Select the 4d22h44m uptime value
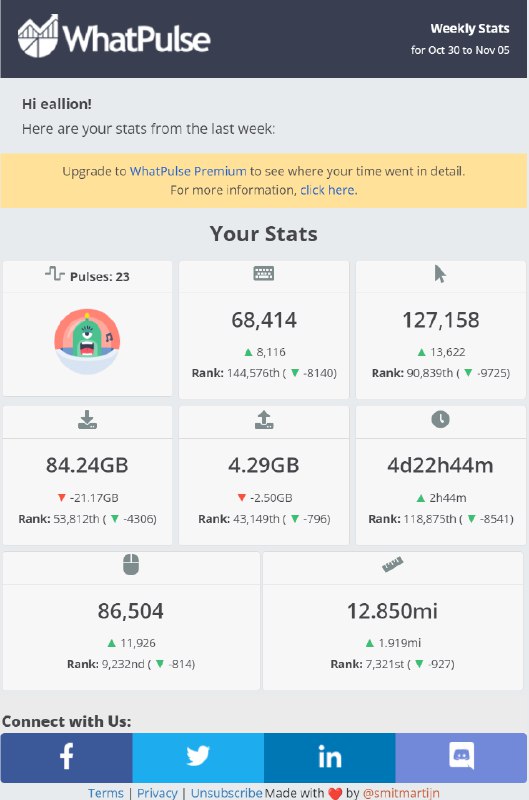 pyautogui.click(x=440, y=465)
